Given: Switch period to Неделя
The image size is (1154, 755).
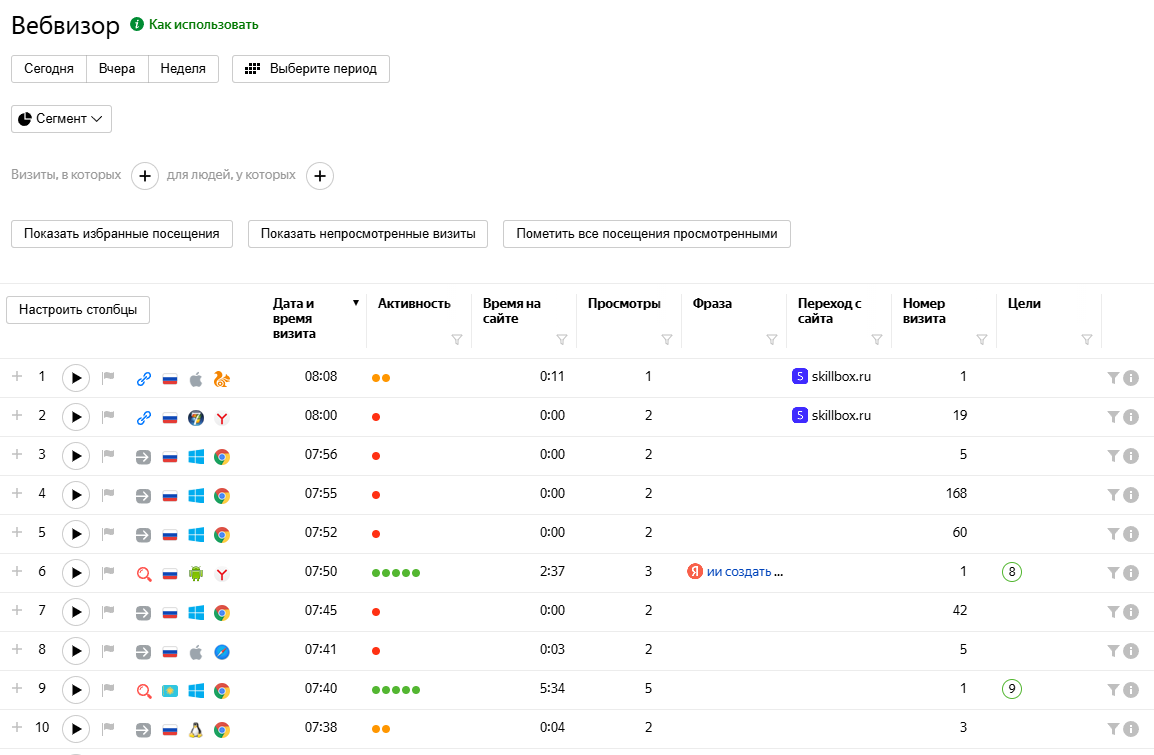Looking at the screenshot, I should pos(183,69).
